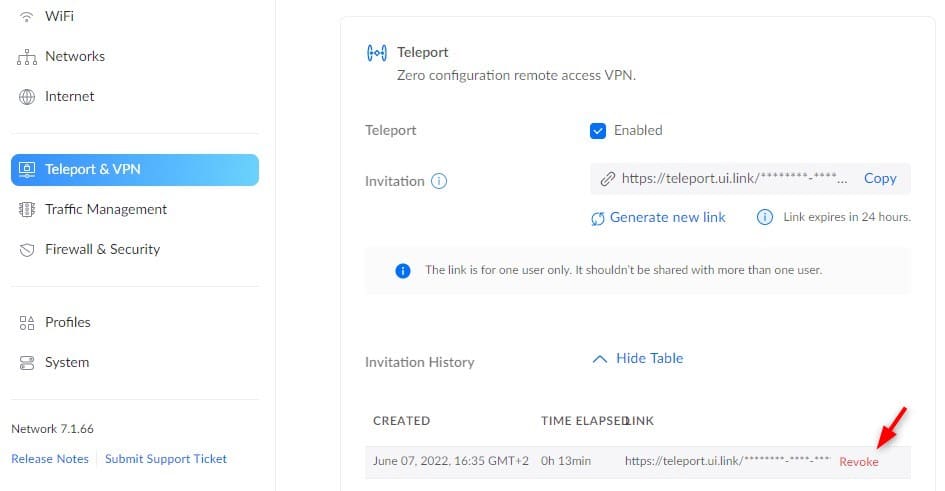The width and height of the screenshot is (945, 491).
Task: Click the Profiles grid icon
Action: (27, 323)
